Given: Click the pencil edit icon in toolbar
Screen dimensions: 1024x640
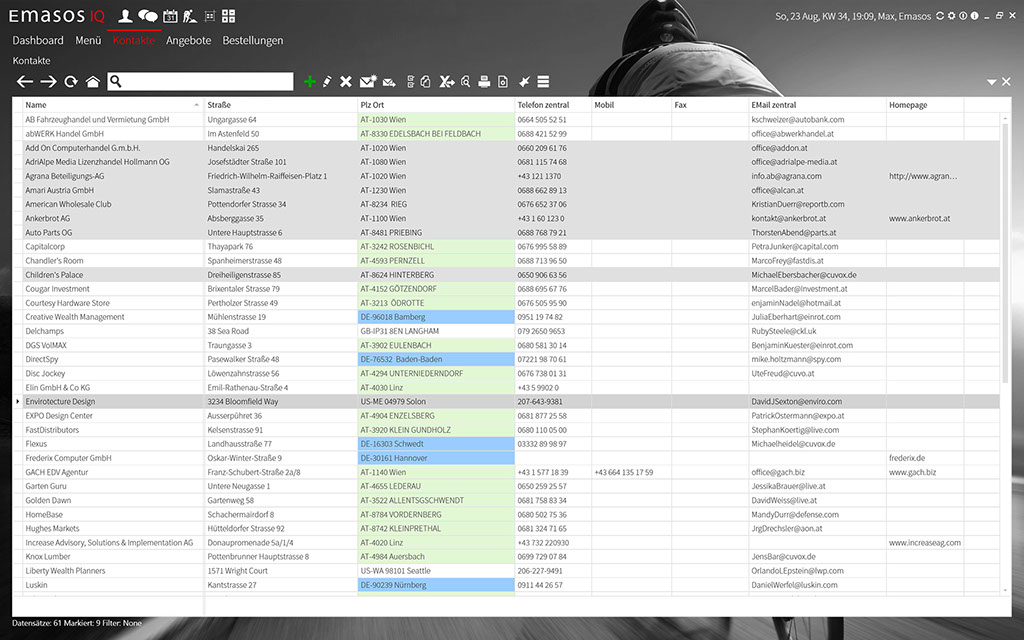Looking at the screenshot, I should pos(327,81).
